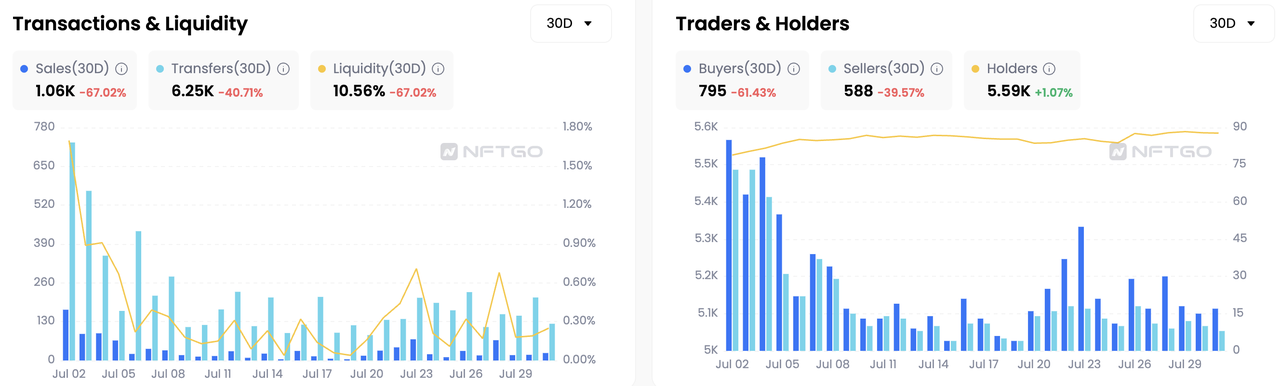Click the tall Jul 23 Buyers bar

pyautogui.click(x=1081, y=288)
